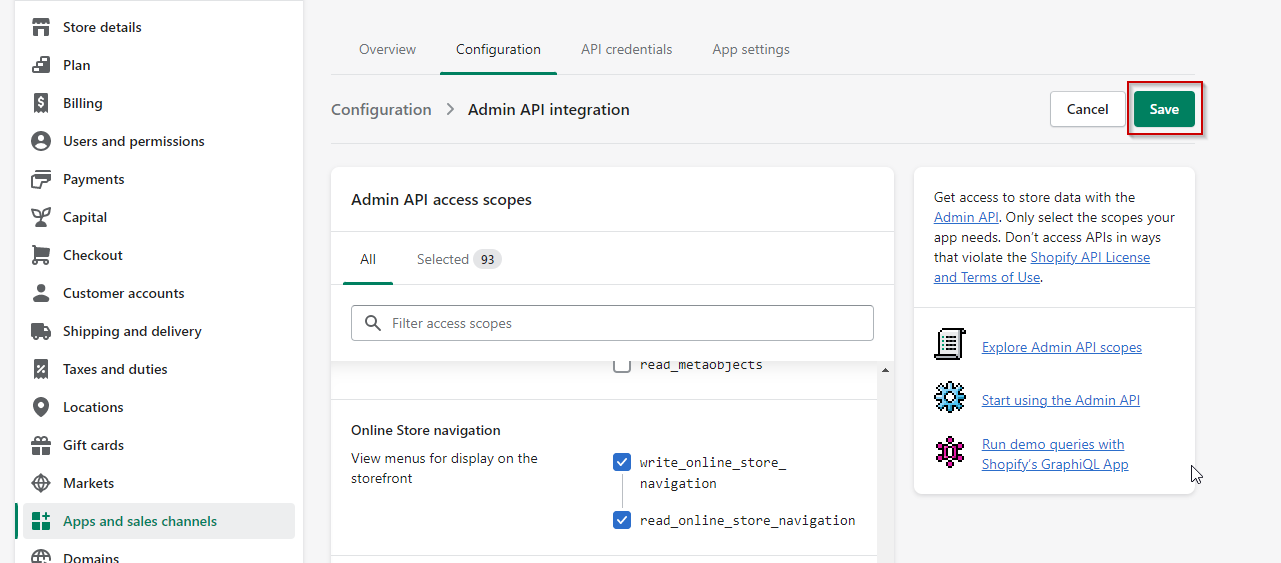This screenshot has height=563, width=1281.
Task: Open the App settings tab
Action: pos(751,49)
